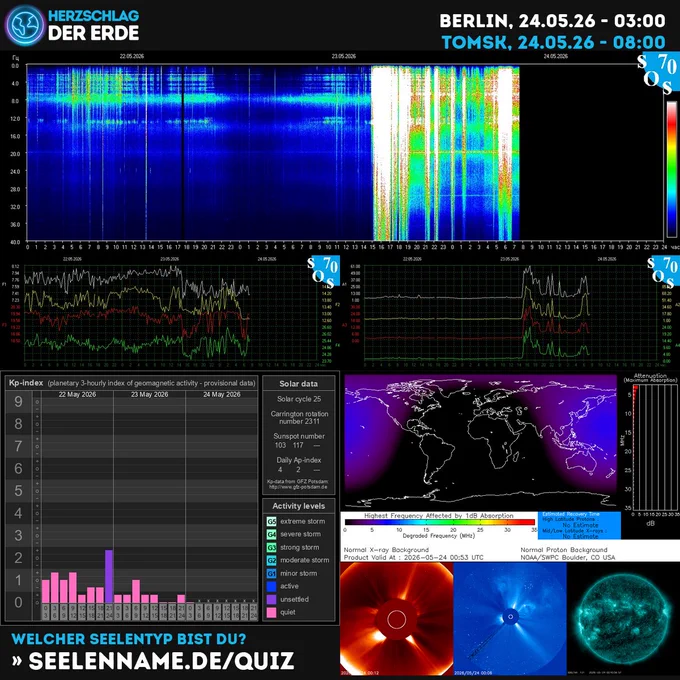Screen dimensions: 680x680
Task: Click the 'Sunspot number' label
Action: (299, 436)
